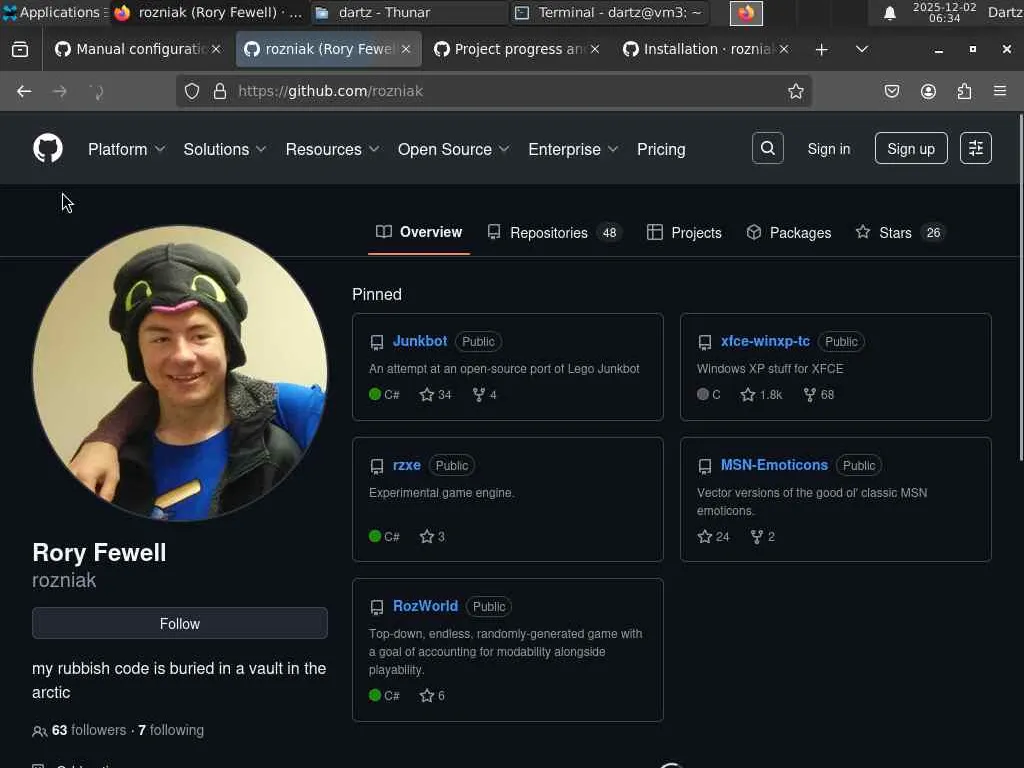Click the stars icon on MSN-Emoticons card
The height and width of the screenshot is (768, 1024).
pyautogui.click(x=704, y=536)
